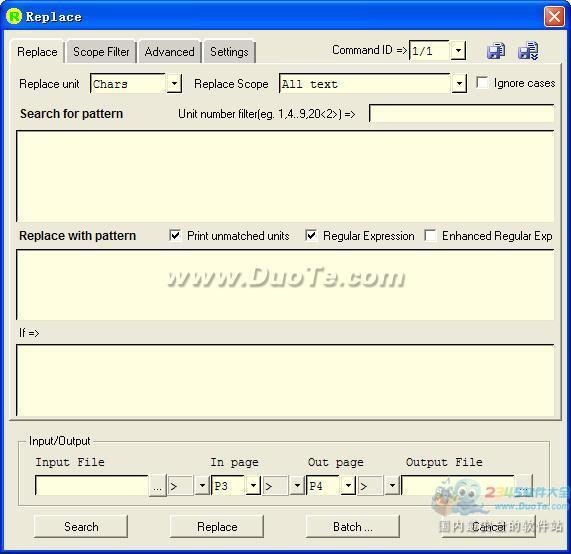Focus the Unit number filter field
This screenshot has height=554, width=571.
pyautogui.click(x=462, y=114)
